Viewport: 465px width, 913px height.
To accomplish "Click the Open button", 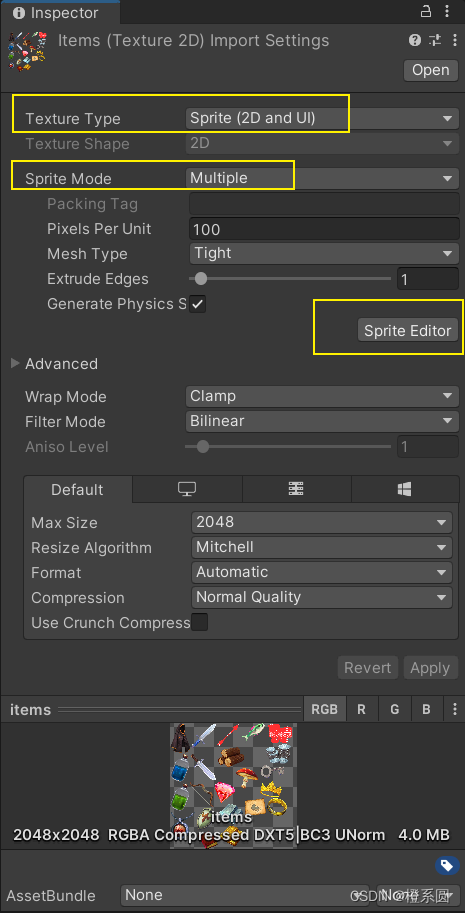I will 431,70.
